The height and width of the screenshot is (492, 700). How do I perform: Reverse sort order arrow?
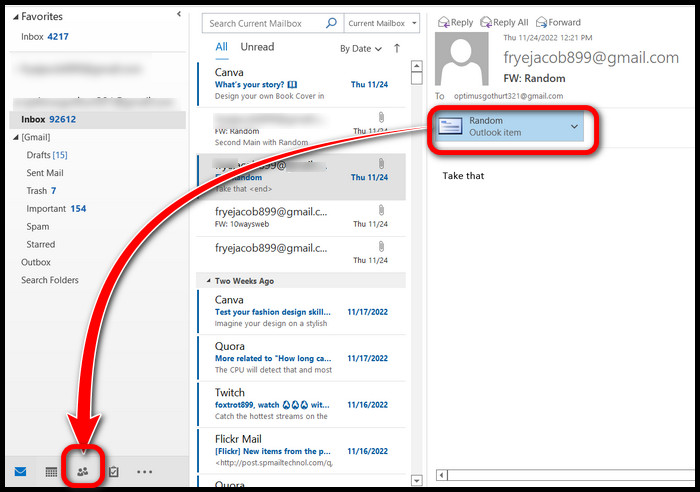click(x=397, y=48)
